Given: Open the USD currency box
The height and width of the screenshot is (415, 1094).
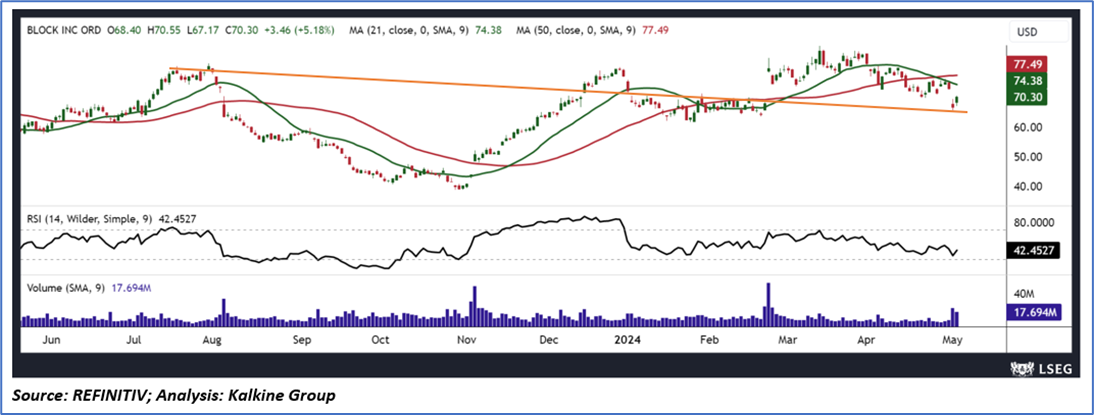Looking at the screenshot, I should [1040, 31].
